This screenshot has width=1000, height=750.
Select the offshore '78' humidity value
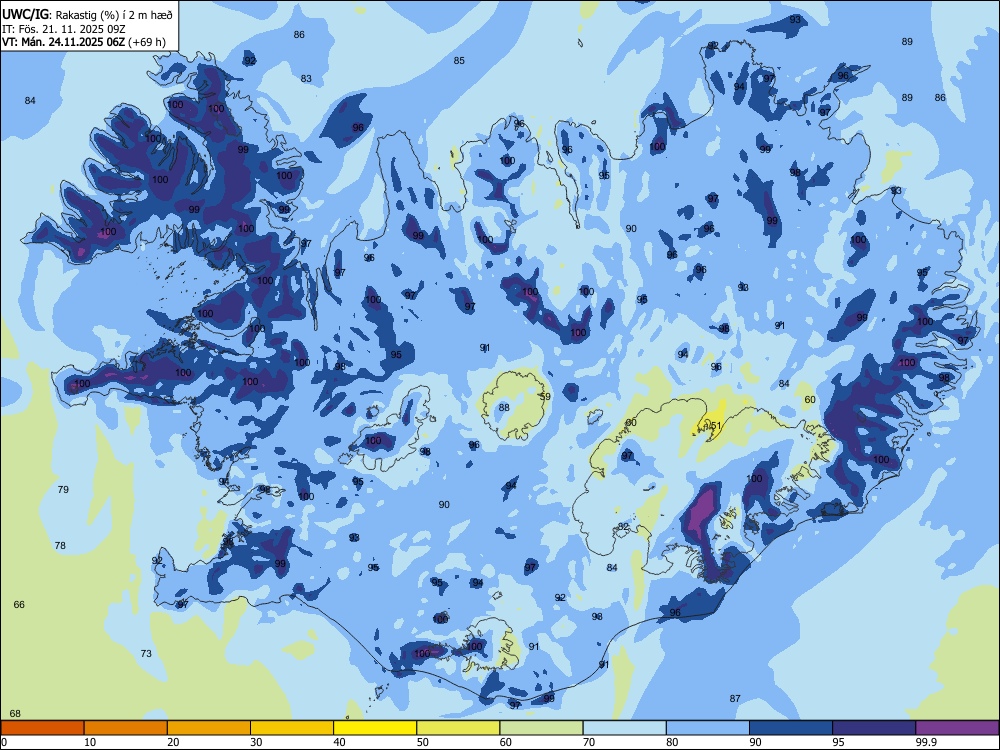(60, 546)
